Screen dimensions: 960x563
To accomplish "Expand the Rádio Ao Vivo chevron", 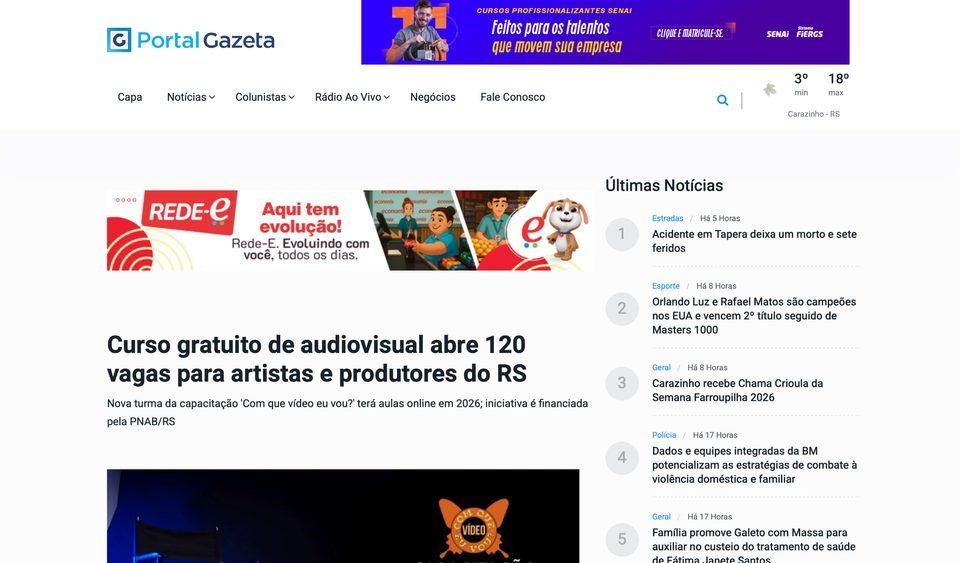I will [387, 97].
